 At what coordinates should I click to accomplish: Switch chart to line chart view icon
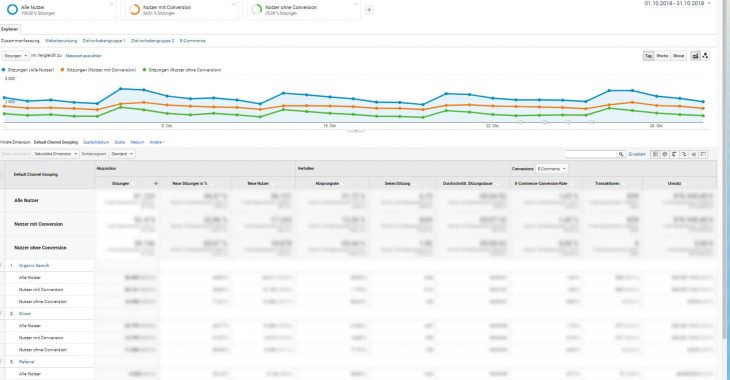(x=695, y=56)
